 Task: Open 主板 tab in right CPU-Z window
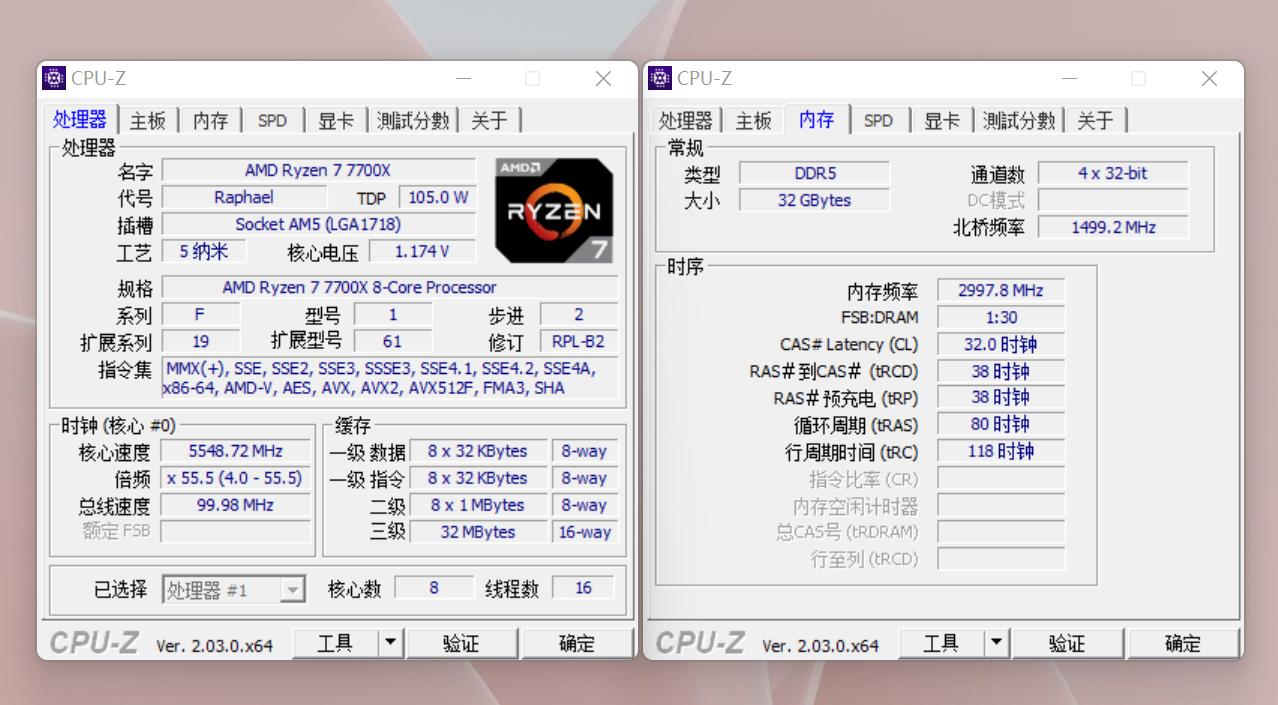[753, 121]
